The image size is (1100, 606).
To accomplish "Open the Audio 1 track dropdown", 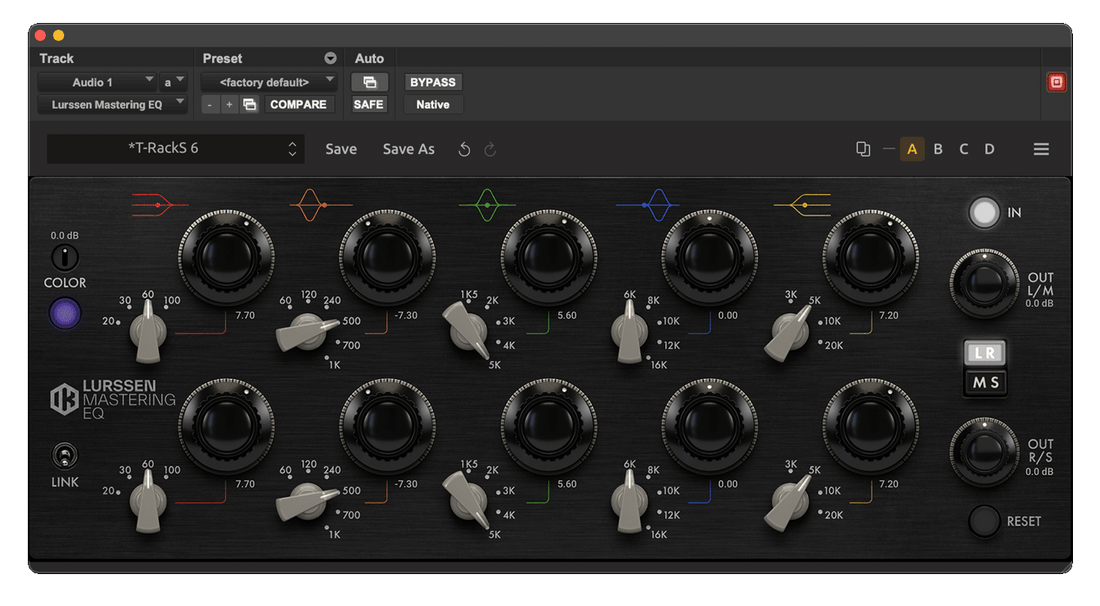I will click(x=96, y=82).
